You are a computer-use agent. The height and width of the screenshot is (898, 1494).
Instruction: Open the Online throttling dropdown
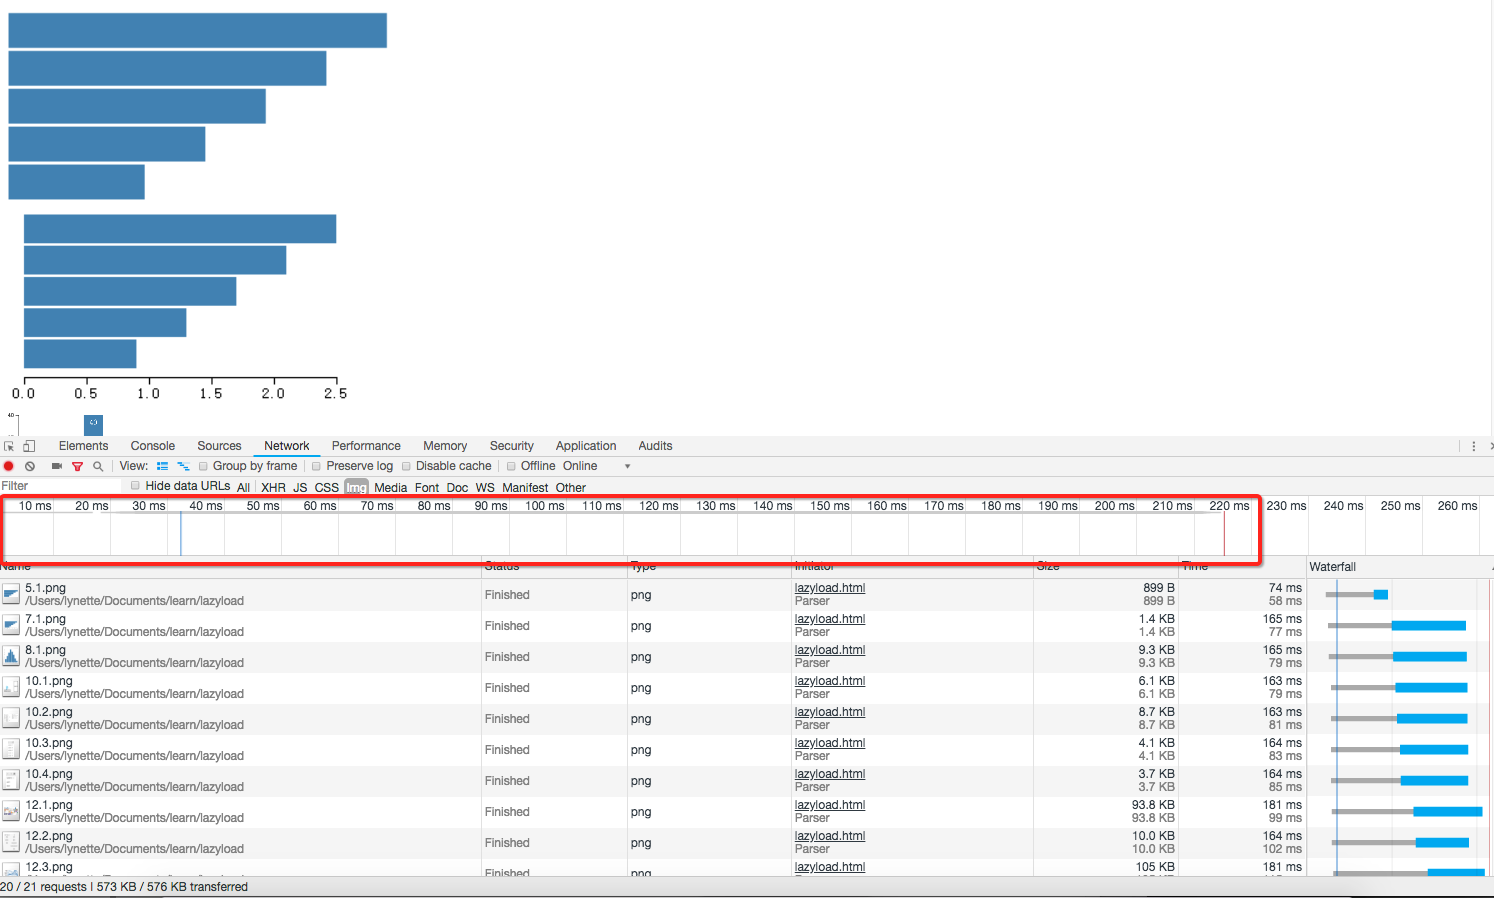pyautogui.click(x=596, y=466)
